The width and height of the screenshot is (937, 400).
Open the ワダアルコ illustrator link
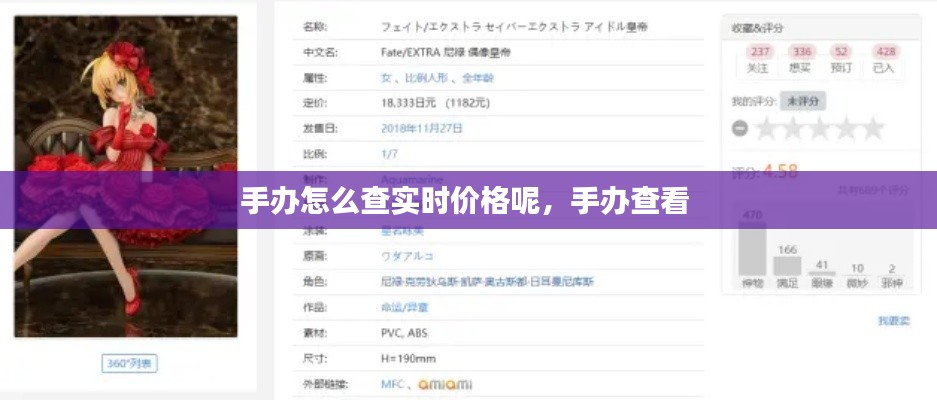407,256
